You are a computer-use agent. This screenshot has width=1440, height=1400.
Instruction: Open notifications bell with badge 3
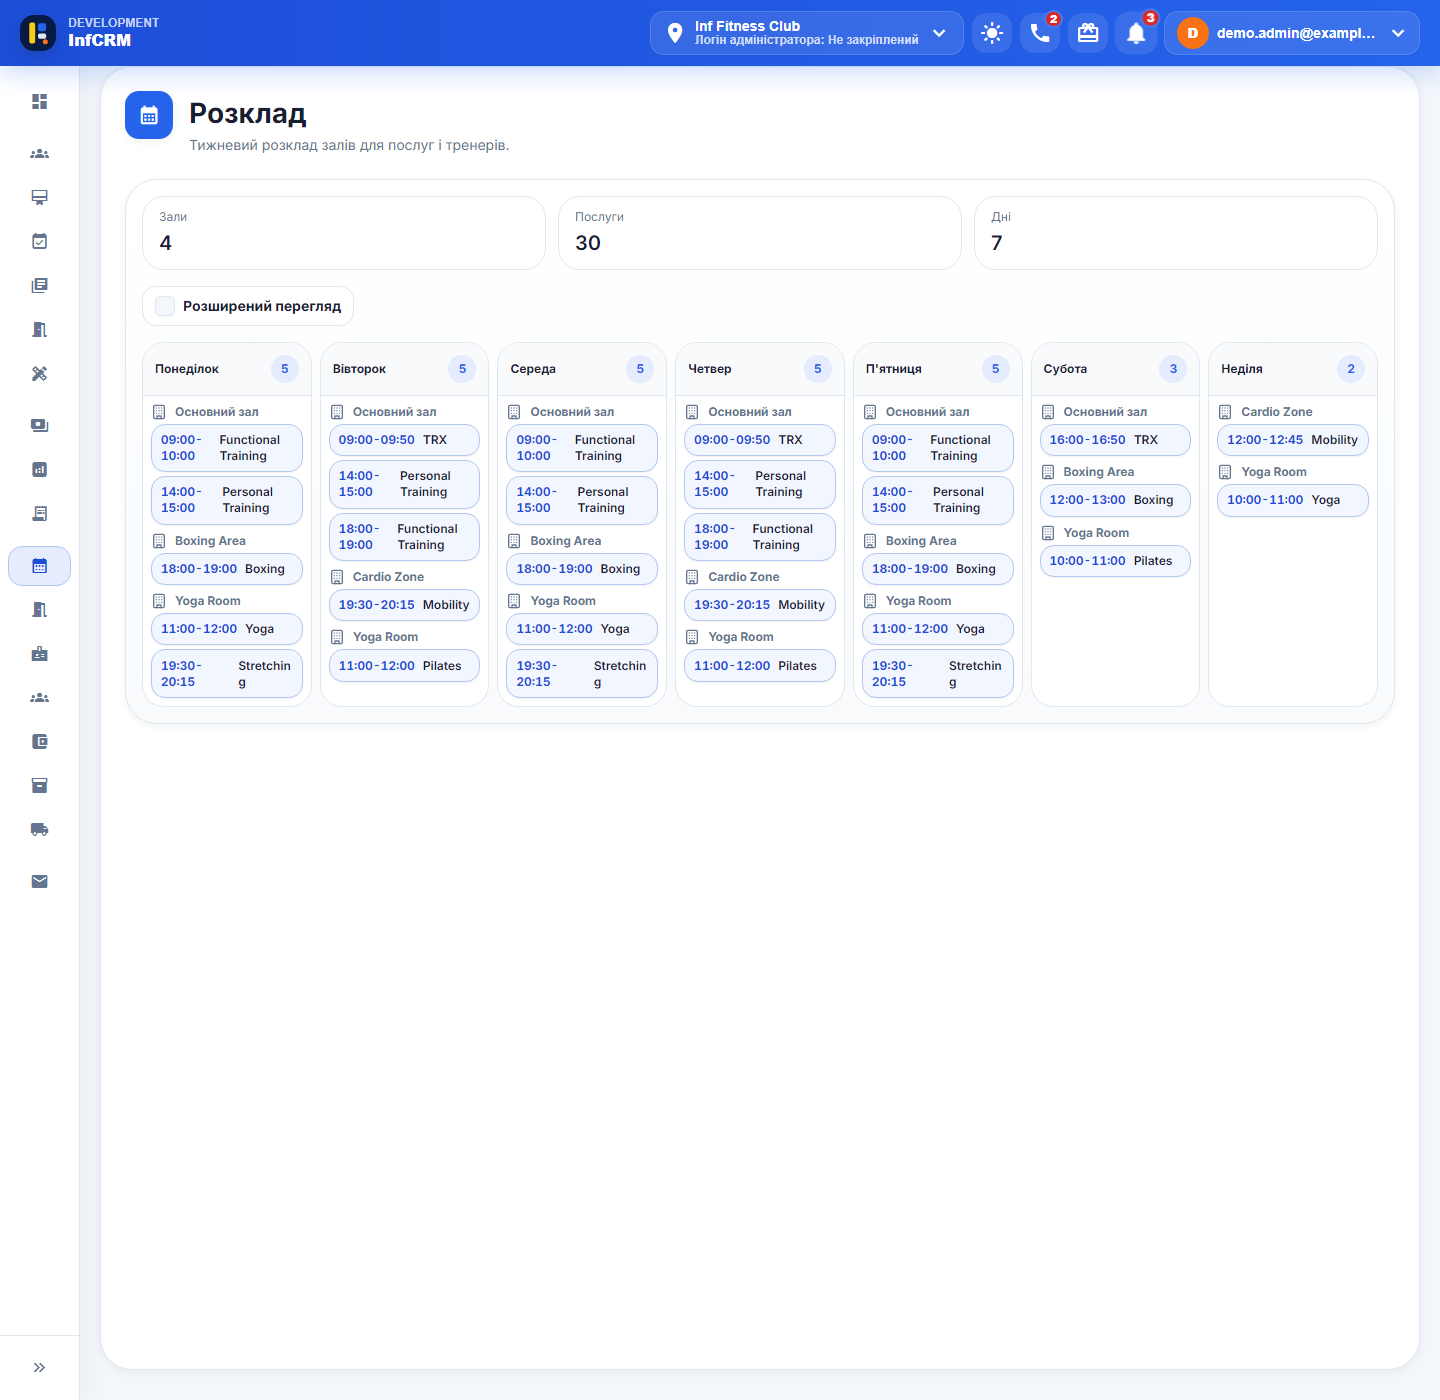click(x=1136, y=33)
